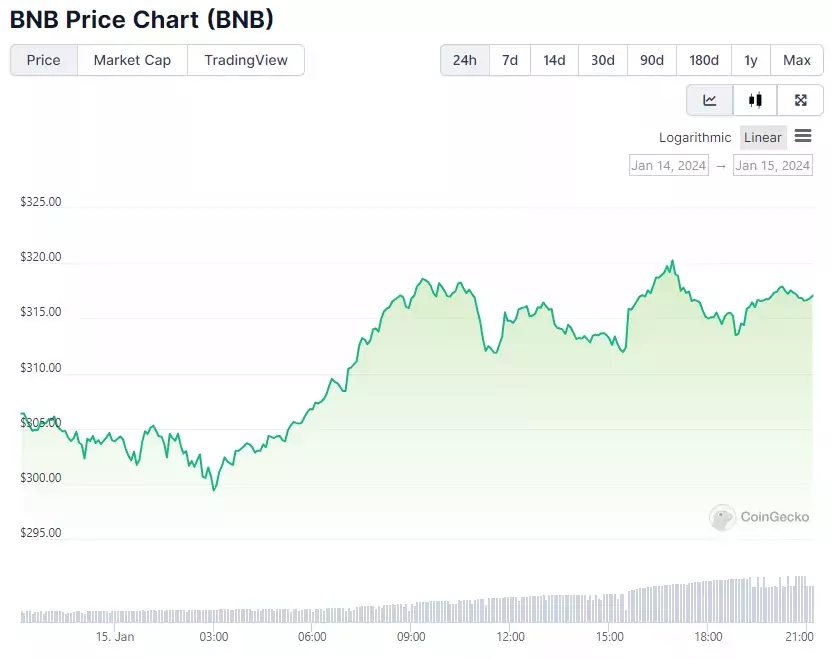The image size is (833, 659).
Task: Choose the 30d range button
Action: pos(603,60)
